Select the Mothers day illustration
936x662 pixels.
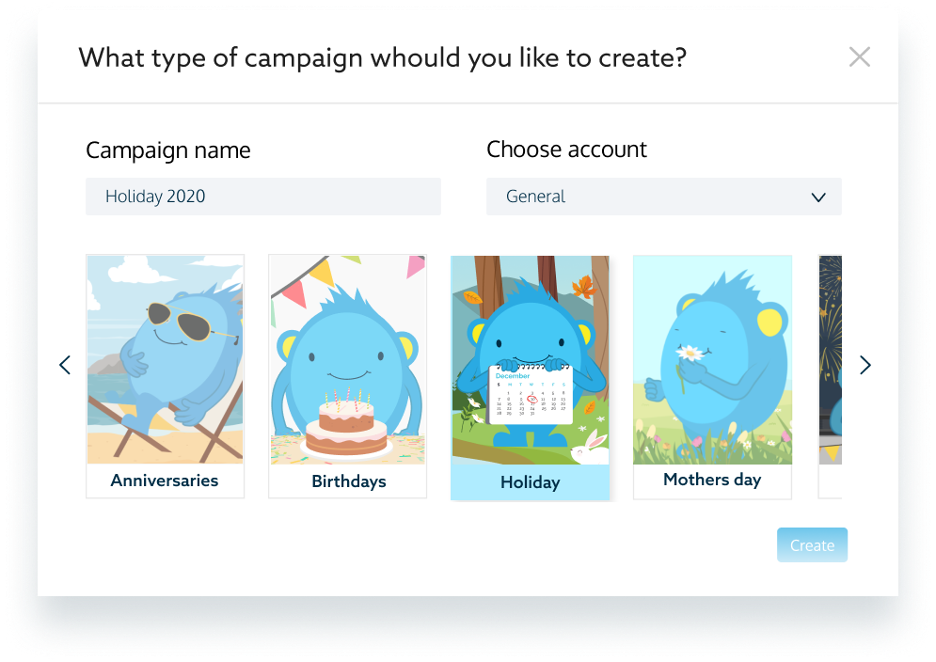[712, 360]
